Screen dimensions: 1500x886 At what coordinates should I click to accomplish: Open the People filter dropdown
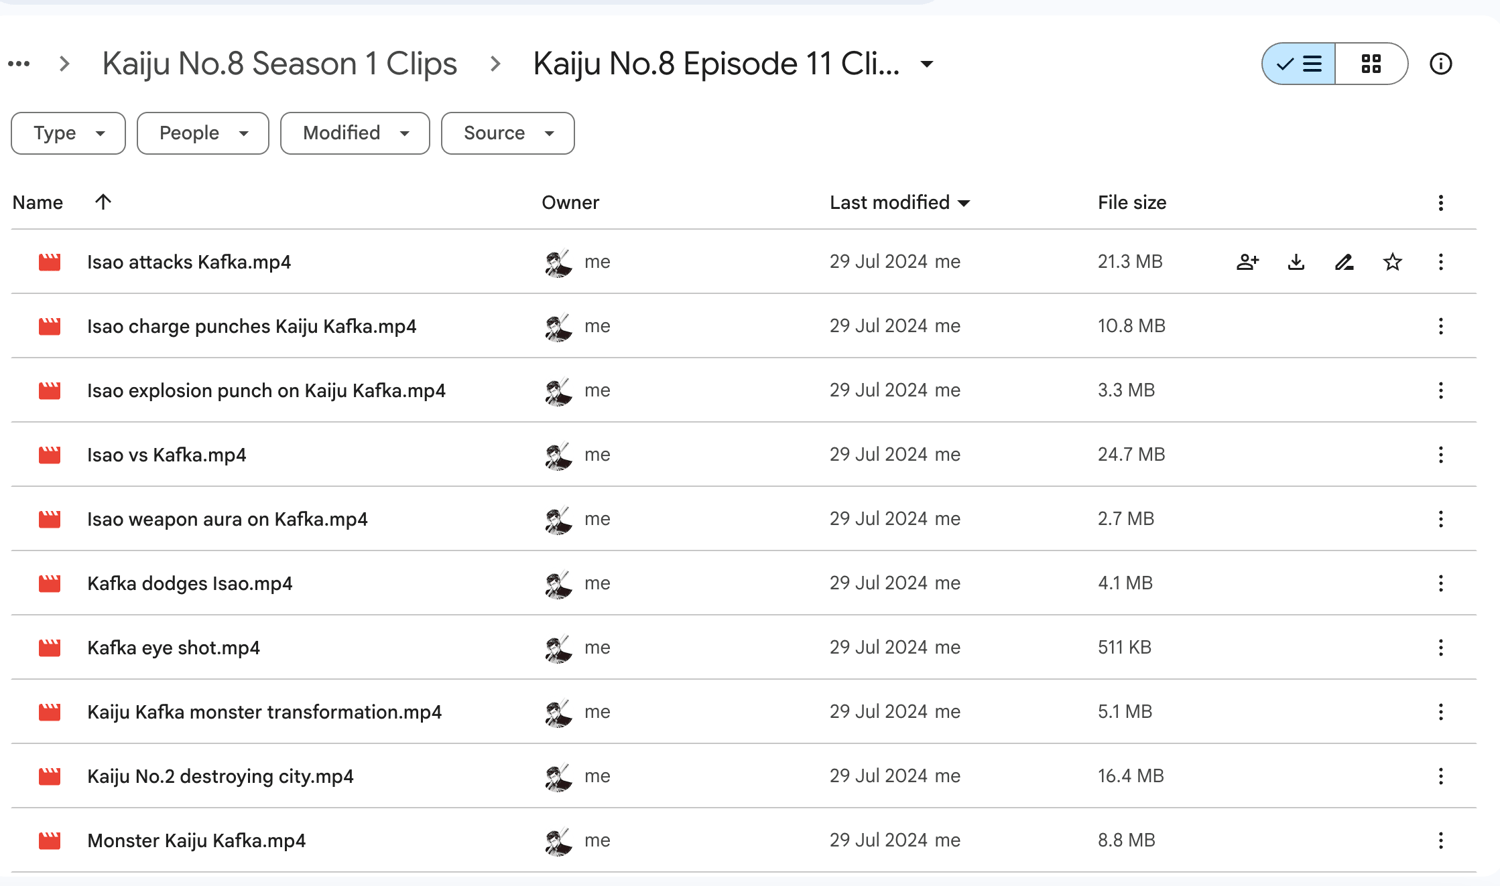point(203,133)
